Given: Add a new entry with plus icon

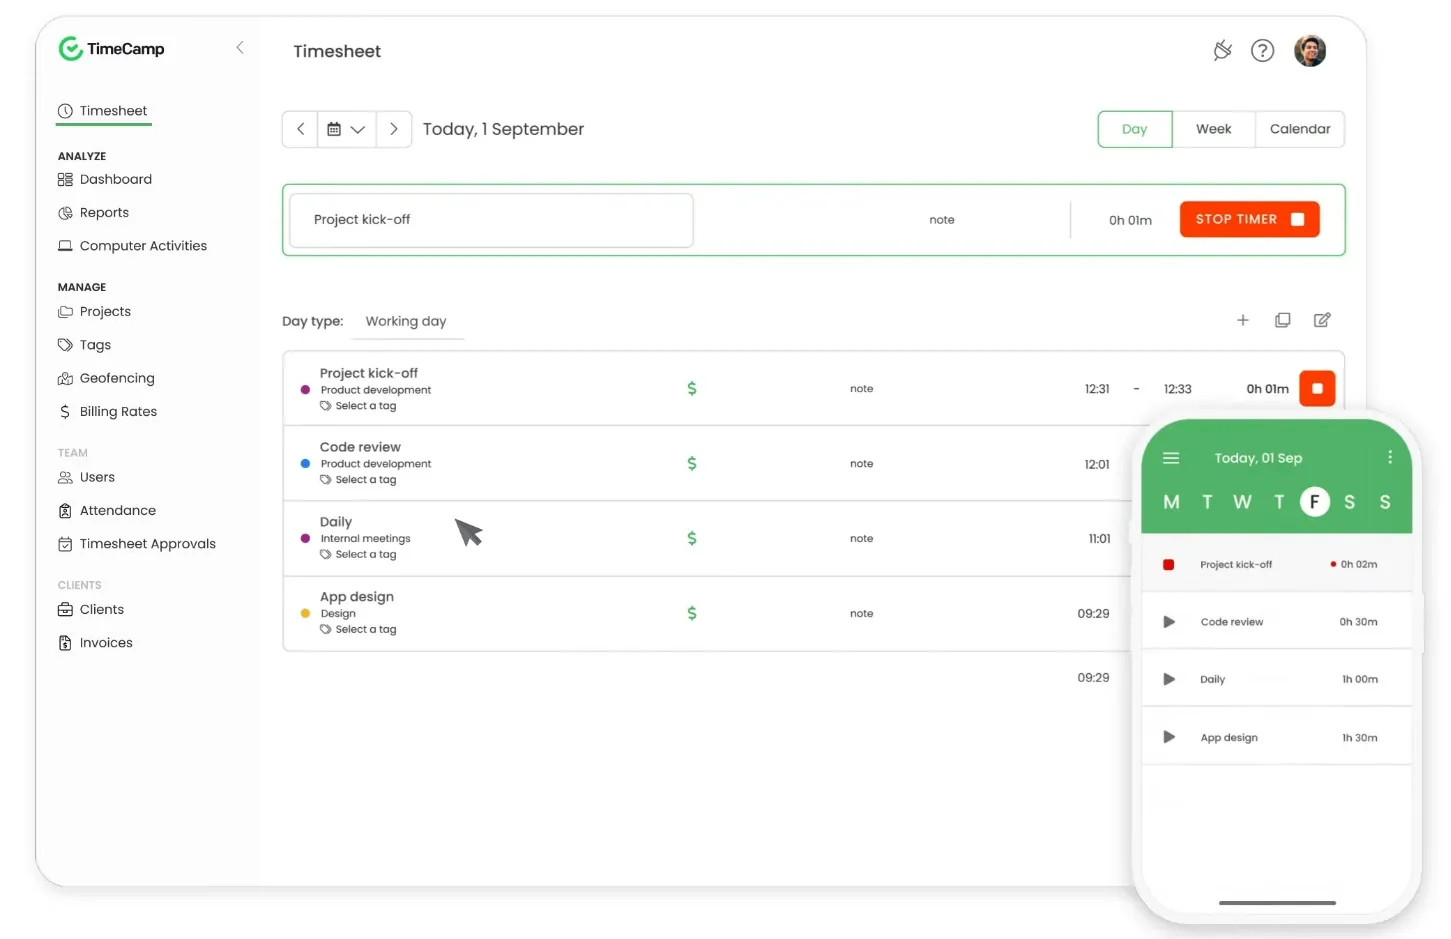Looking at the screenshot, I should [x=1243, y=320].
